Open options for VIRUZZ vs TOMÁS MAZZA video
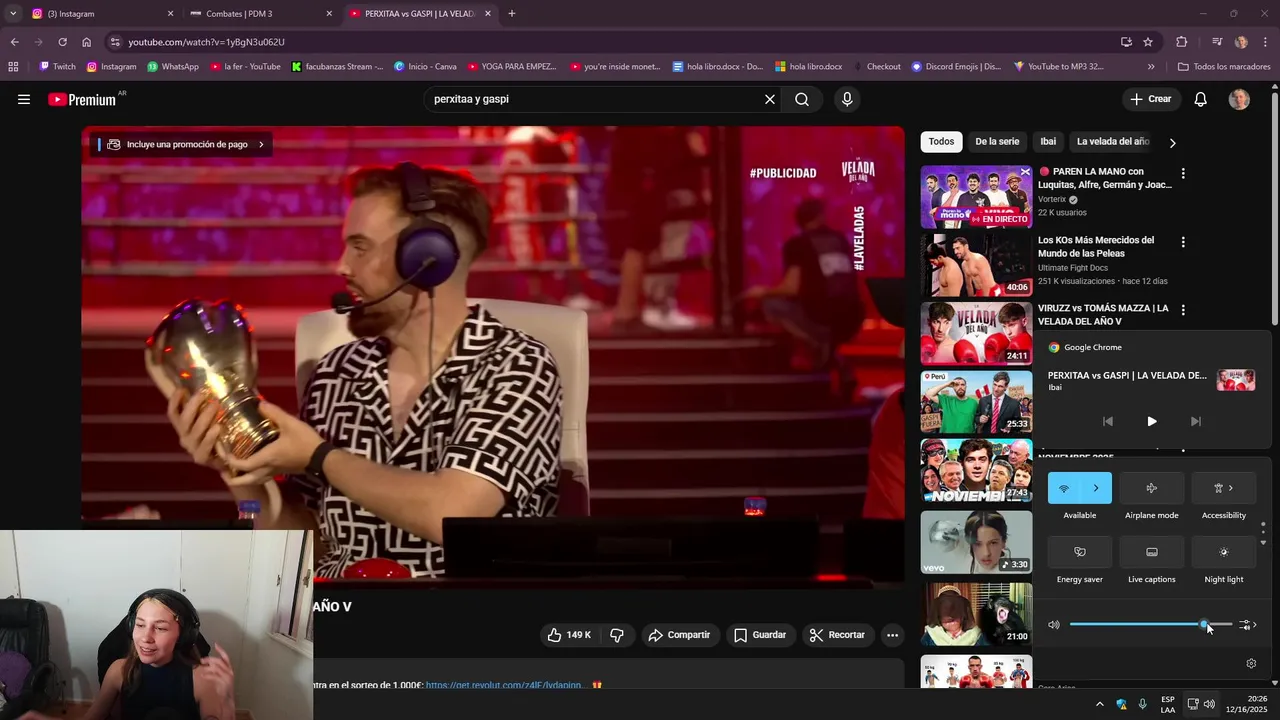The width and height of the screenshot is (1280, 720). click(x=1183, y=310)
